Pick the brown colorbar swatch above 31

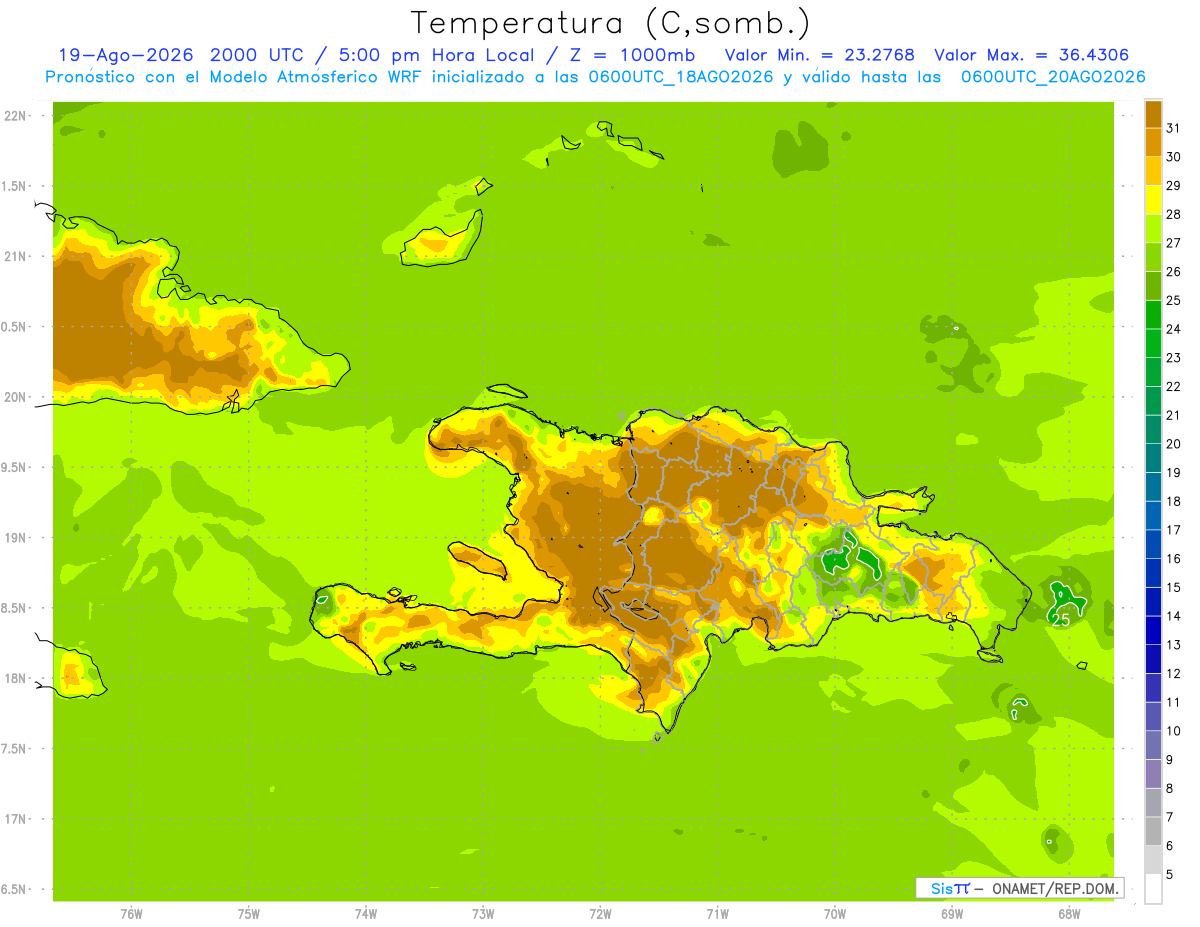[x=1153, y=114]
